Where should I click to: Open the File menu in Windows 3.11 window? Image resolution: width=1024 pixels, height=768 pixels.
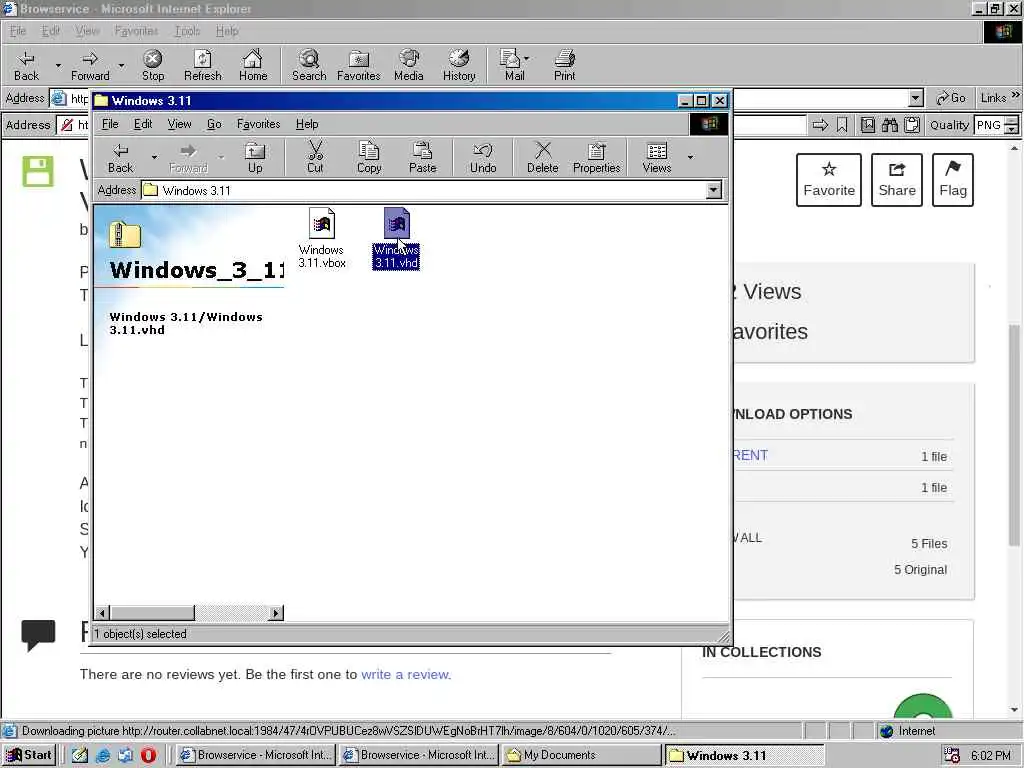110,123
